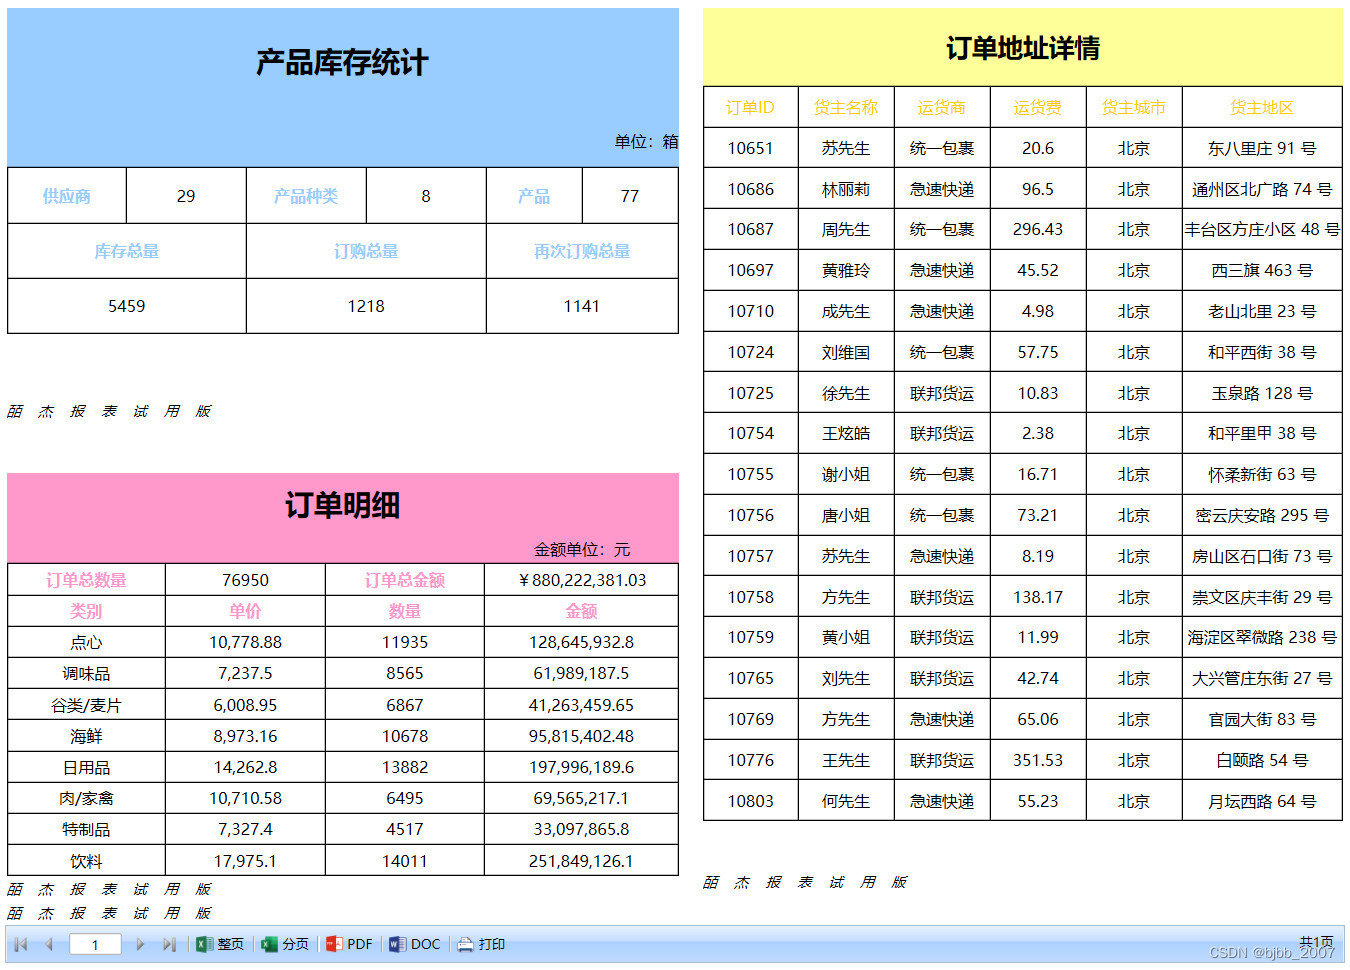This screenshot has width=1350, height=970.
Task: Click the 海鲜 quantity 10678
Action: [405, 736]
